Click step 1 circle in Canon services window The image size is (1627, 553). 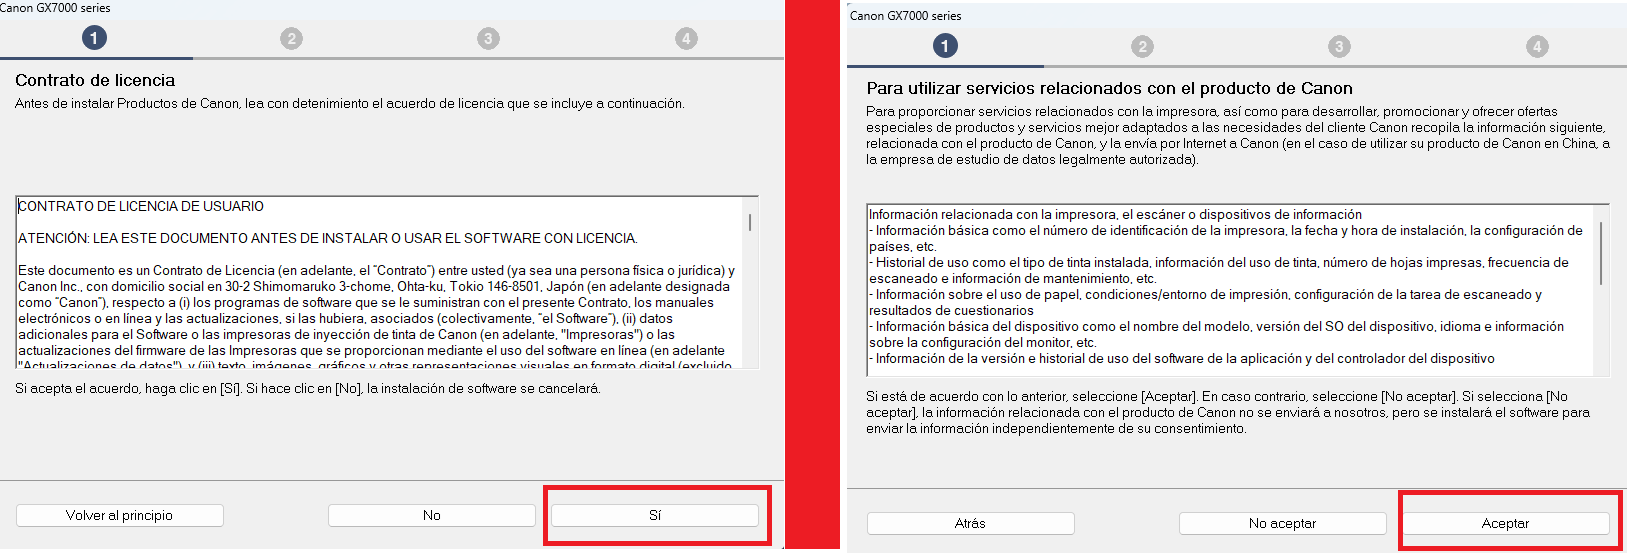pos(945,46)
